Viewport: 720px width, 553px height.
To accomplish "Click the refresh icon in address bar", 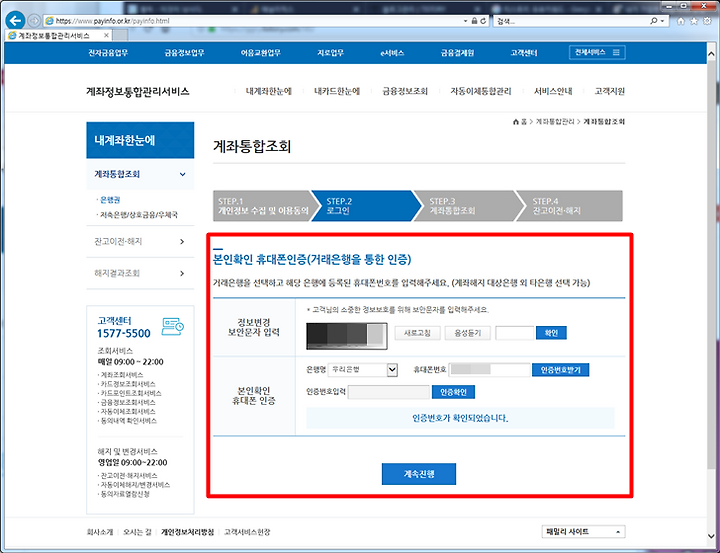I will [x=483, y=21].
